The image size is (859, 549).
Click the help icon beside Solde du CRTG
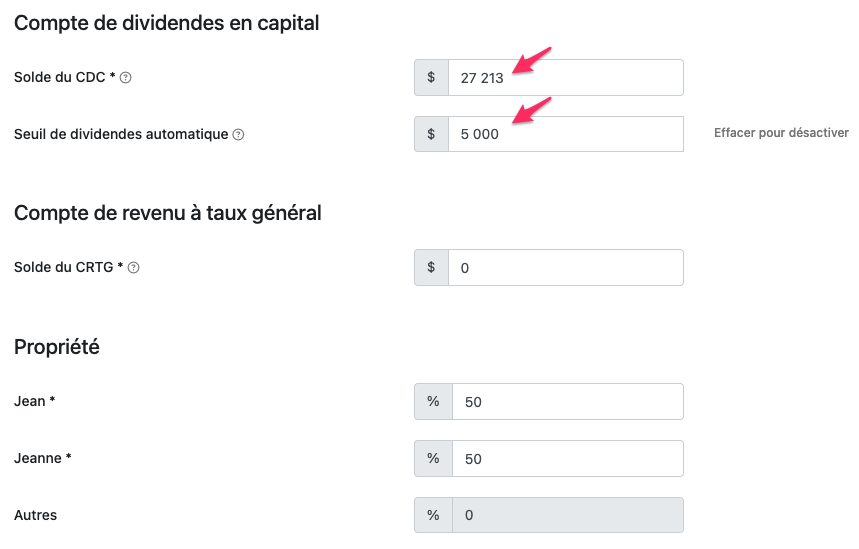coord(134,267)
